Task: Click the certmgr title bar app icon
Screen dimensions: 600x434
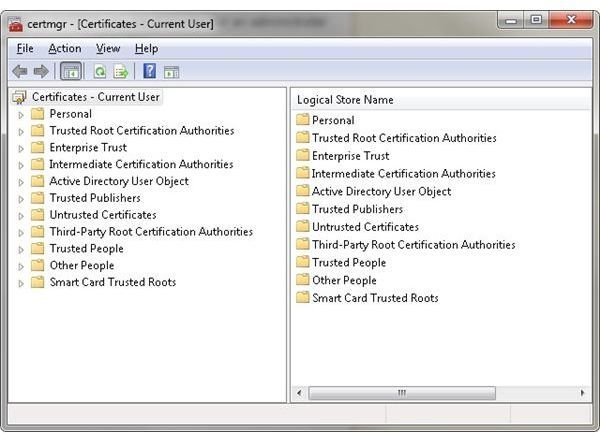Action: pos(16,24)
